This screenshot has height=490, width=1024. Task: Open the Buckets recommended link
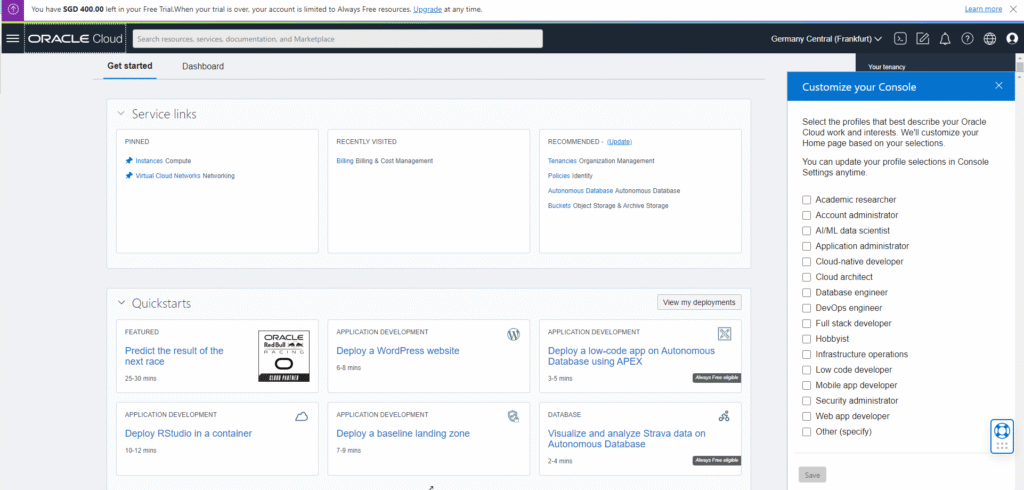pyautogui.click(x=560, y=206)
